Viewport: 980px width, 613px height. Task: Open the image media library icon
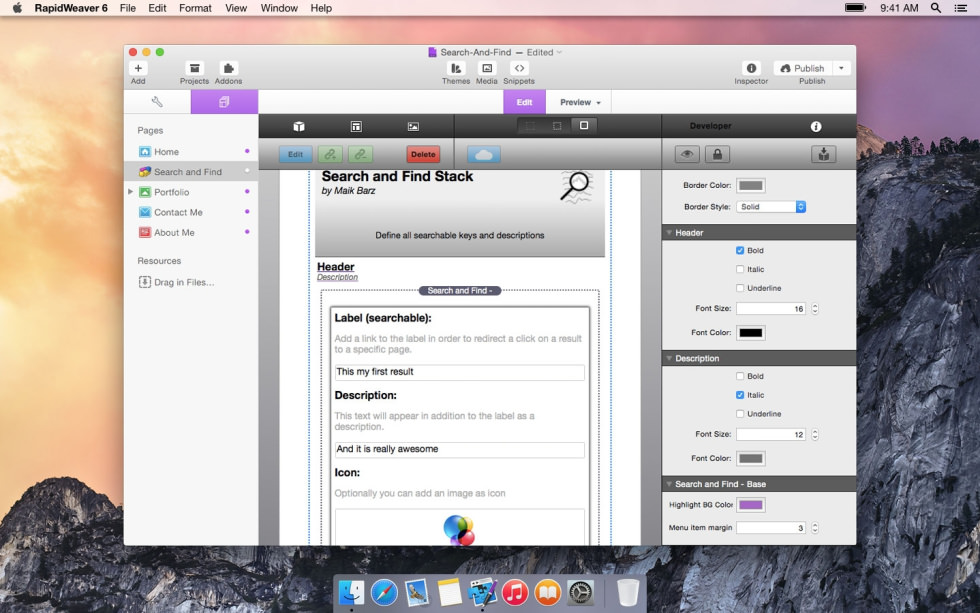(x=413, y=126)
